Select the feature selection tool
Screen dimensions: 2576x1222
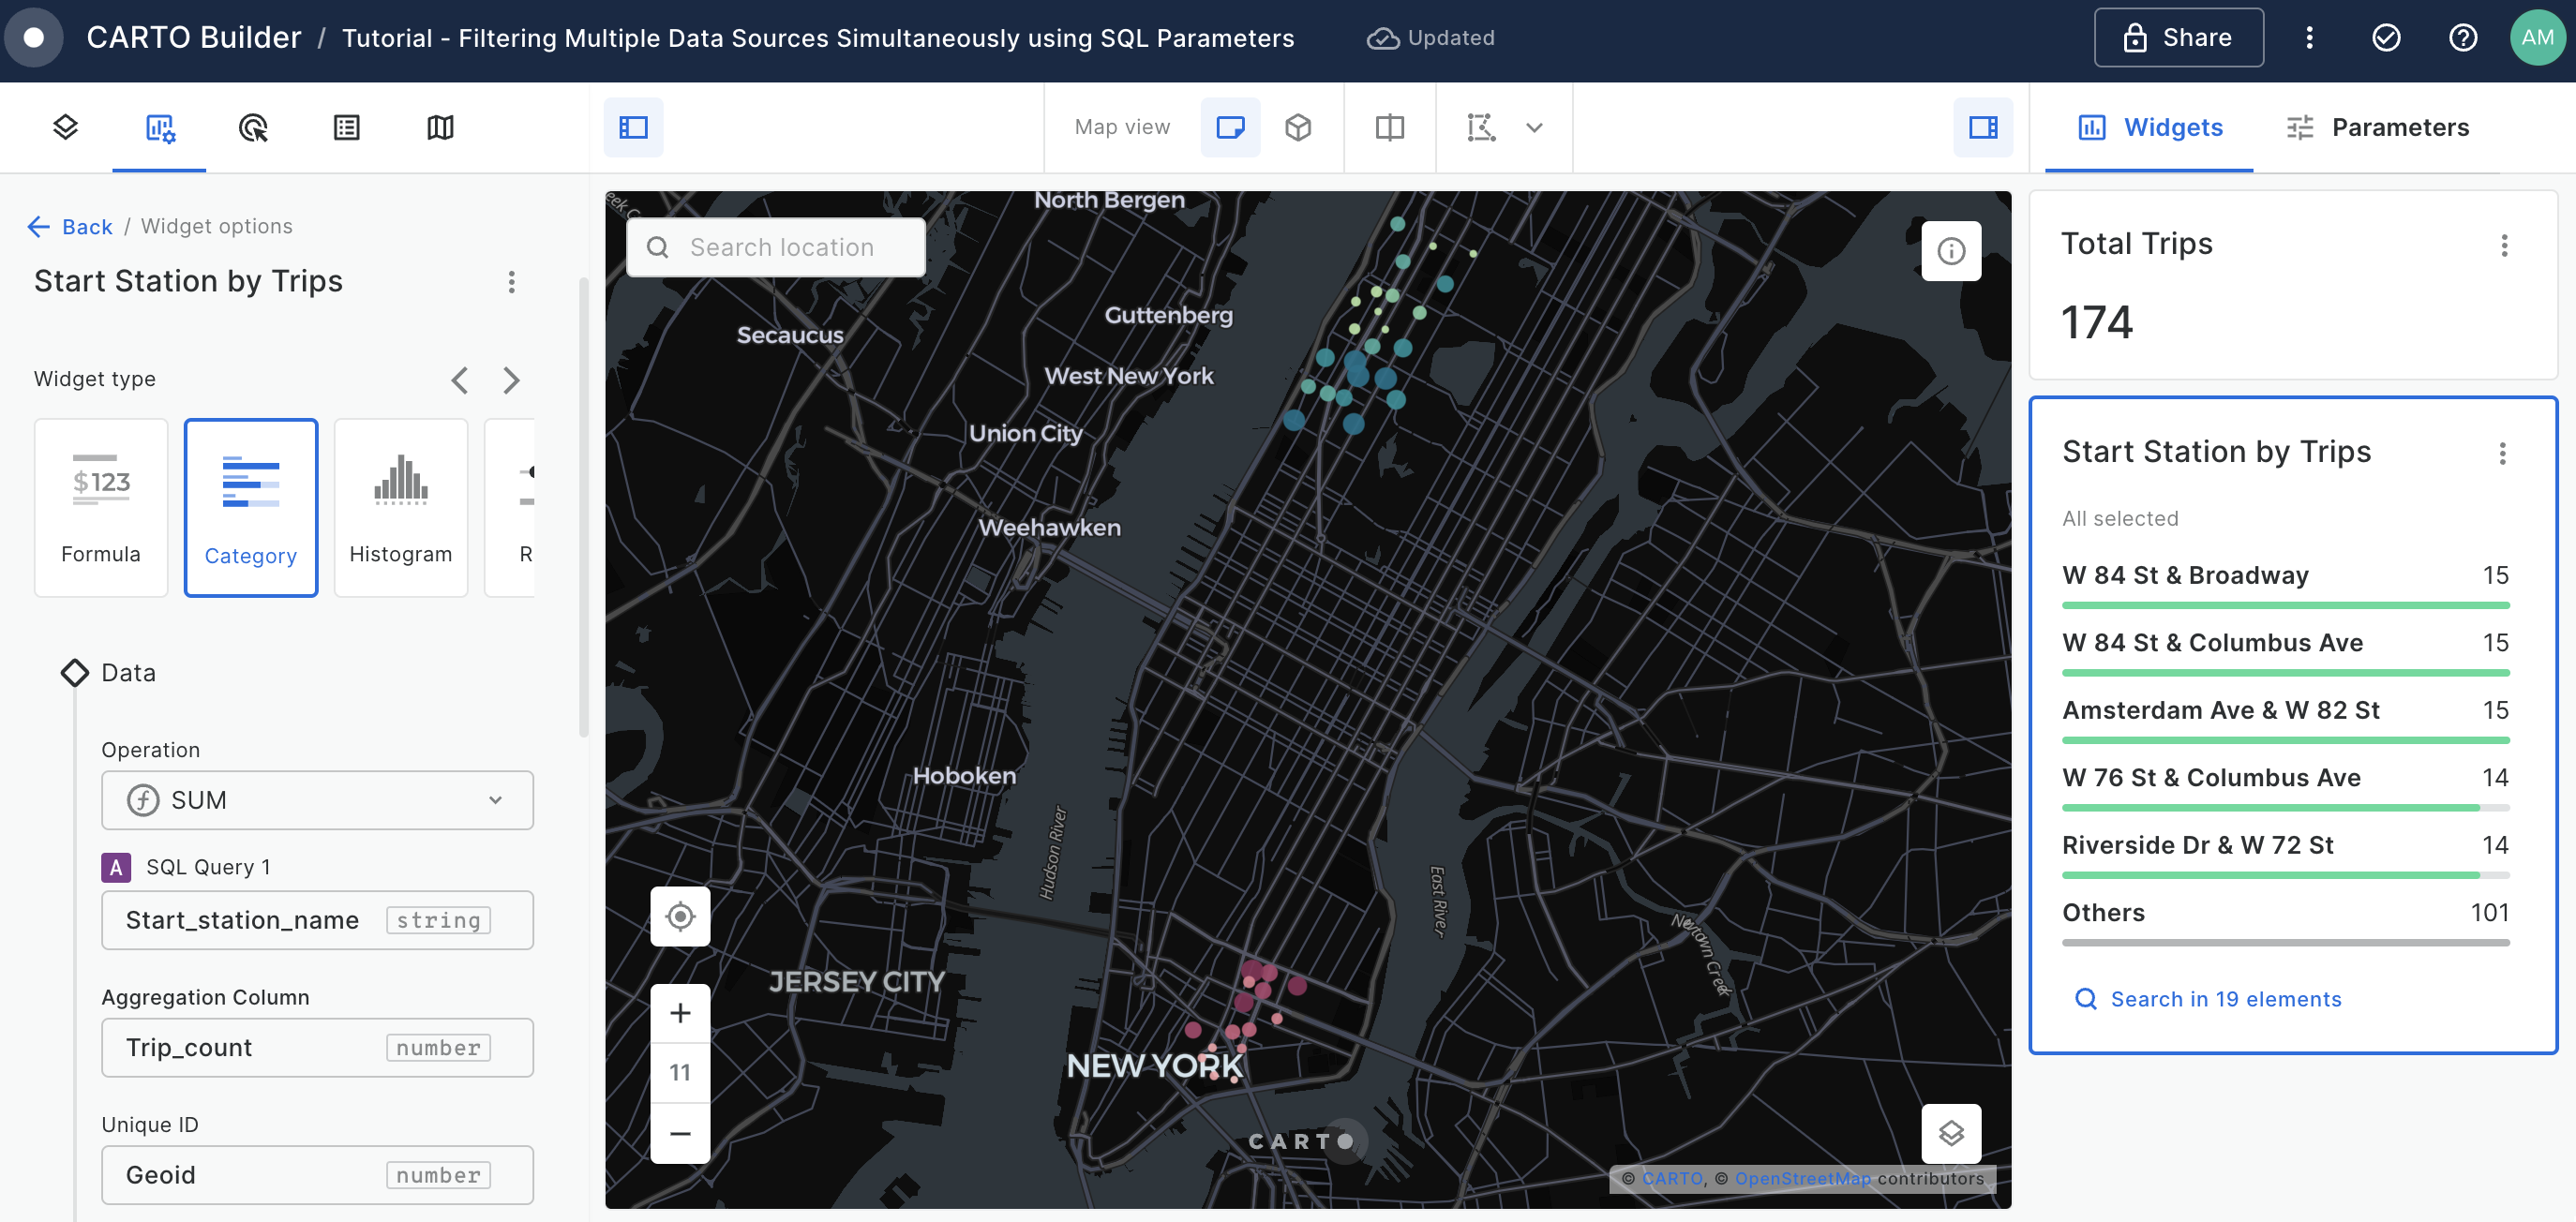tap(1481, 127)
